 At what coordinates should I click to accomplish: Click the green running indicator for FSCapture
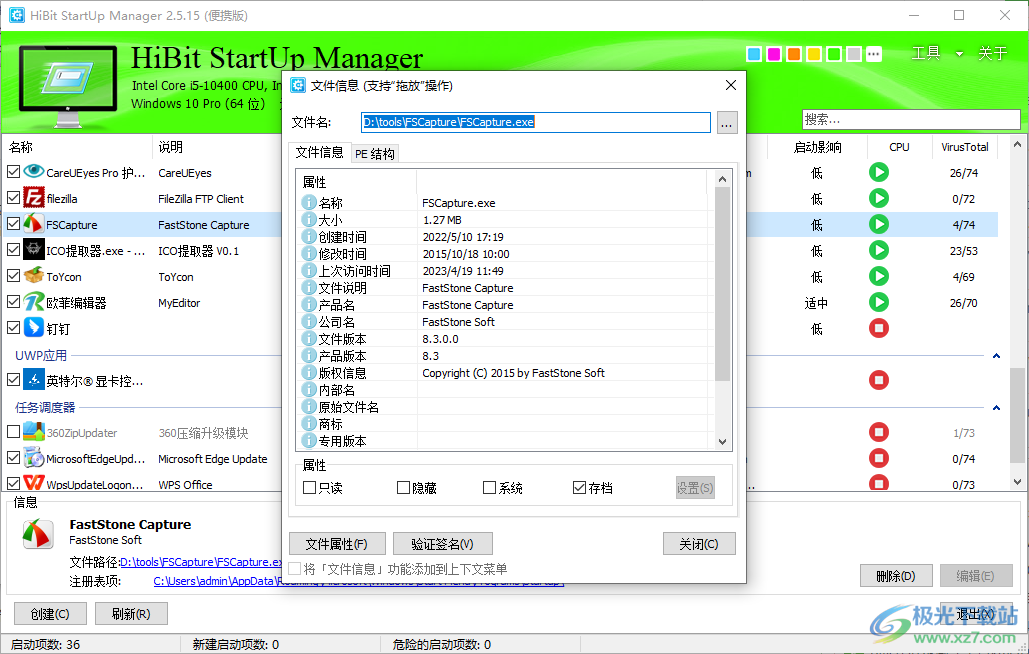point(879,224)
